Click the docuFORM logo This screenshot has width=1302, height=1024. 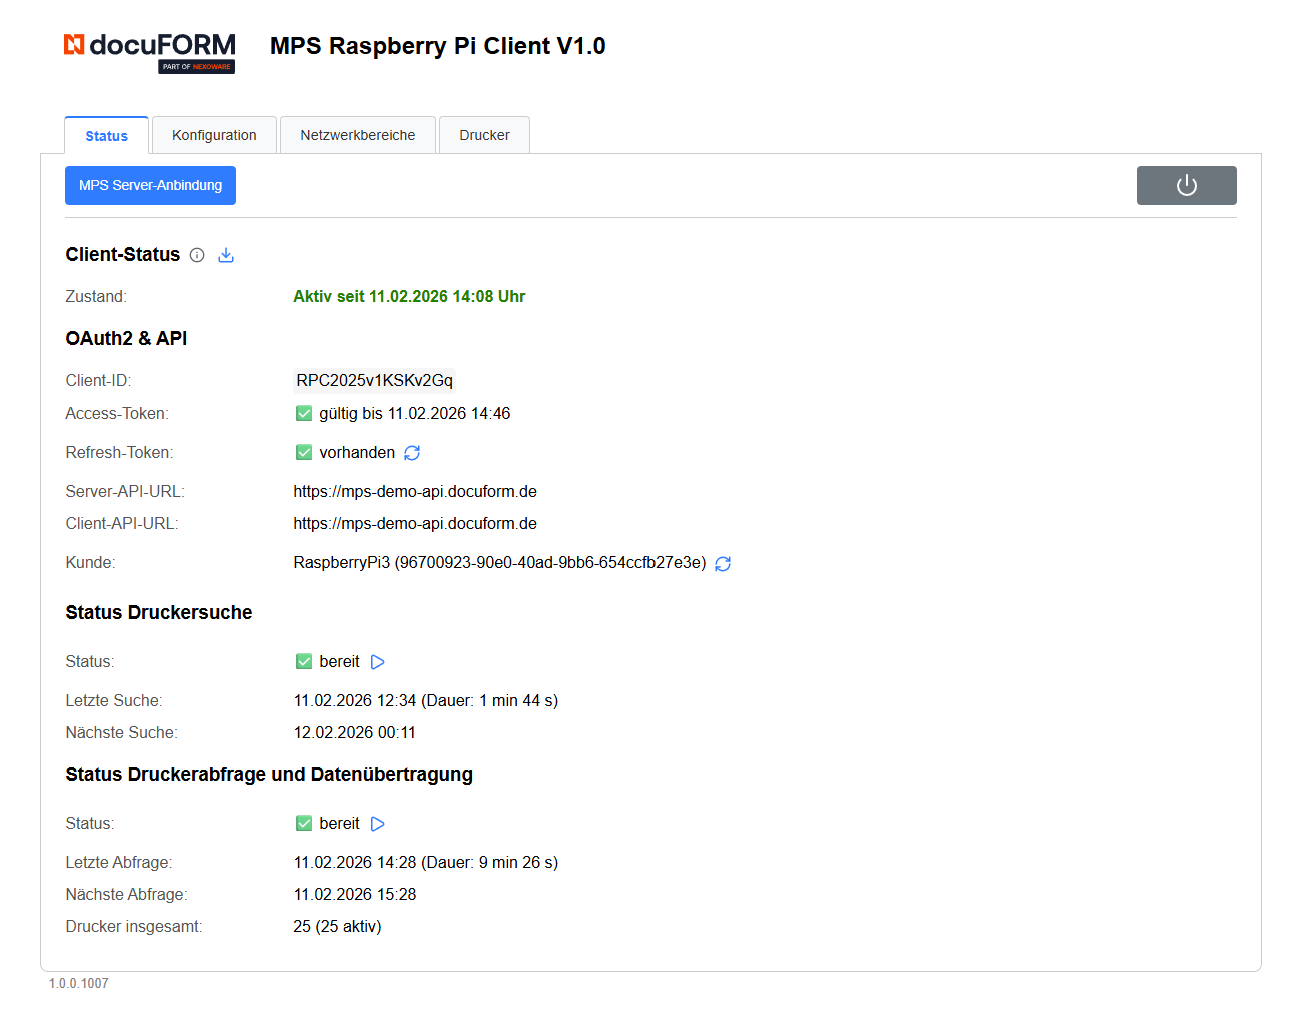pyautogui.click(x=148, y=46)
